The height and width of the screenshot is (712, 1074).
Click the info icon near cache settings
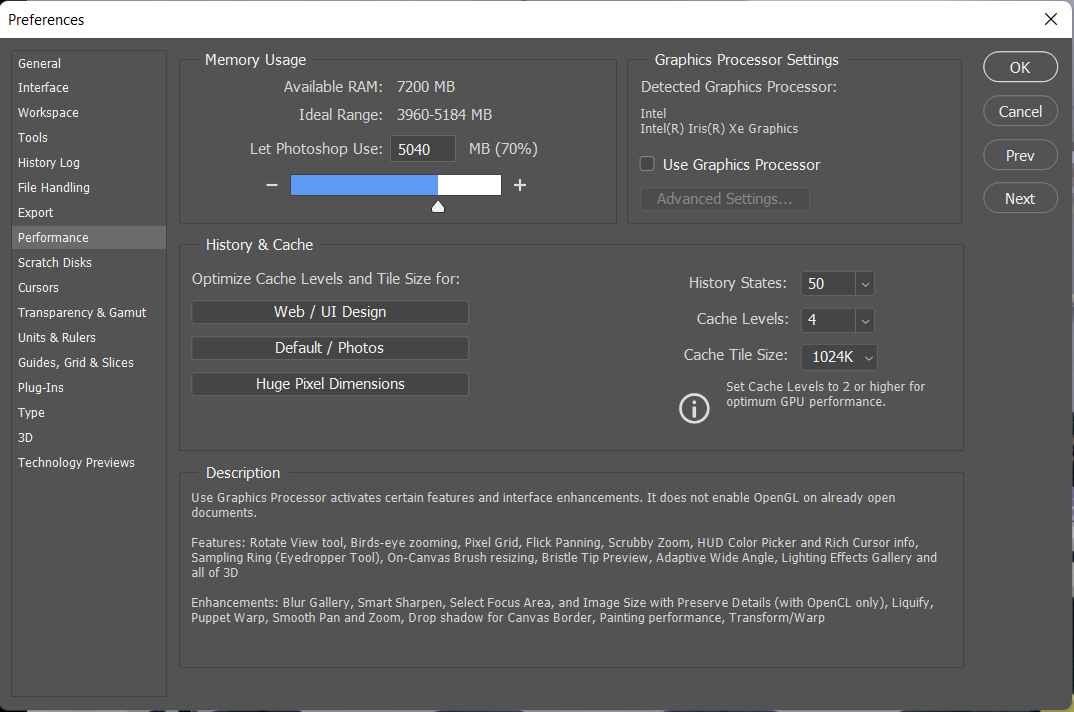pyautogui.click(x=694, y=408)
